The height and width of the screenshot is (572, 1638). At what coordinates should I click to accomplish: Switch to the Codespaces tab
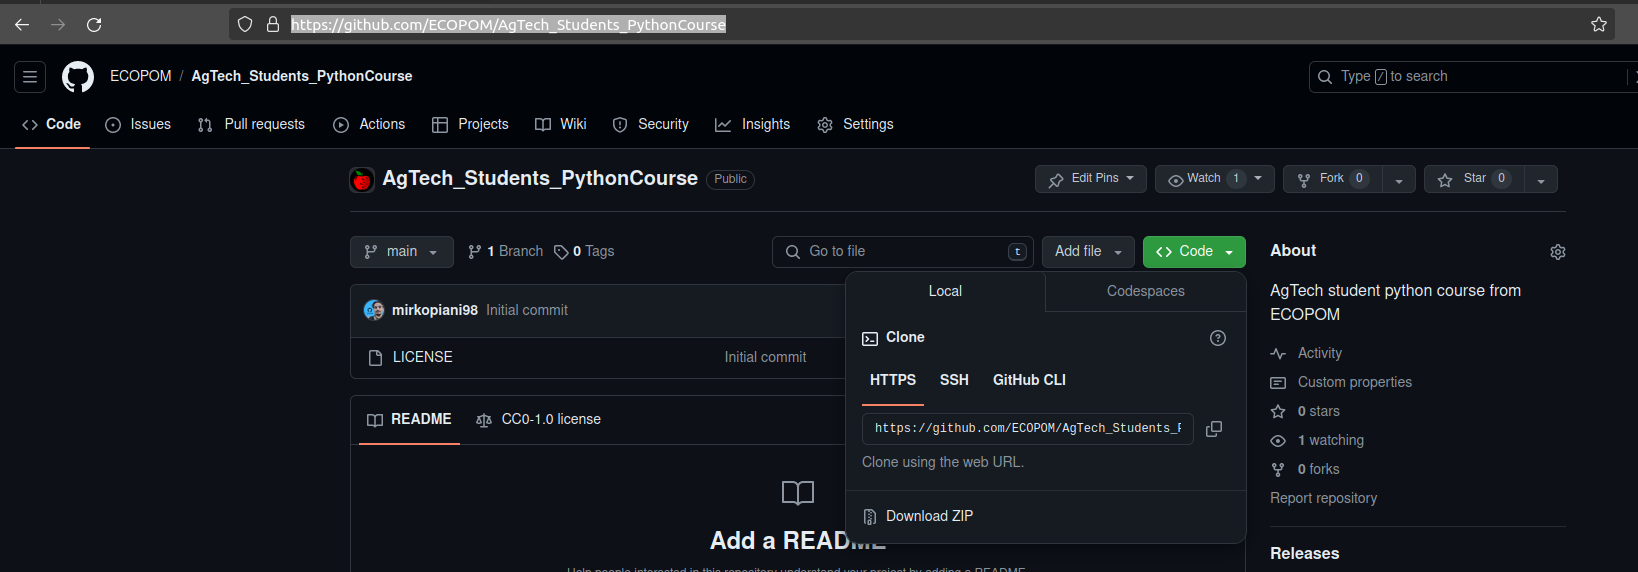tap(1146, 291)
